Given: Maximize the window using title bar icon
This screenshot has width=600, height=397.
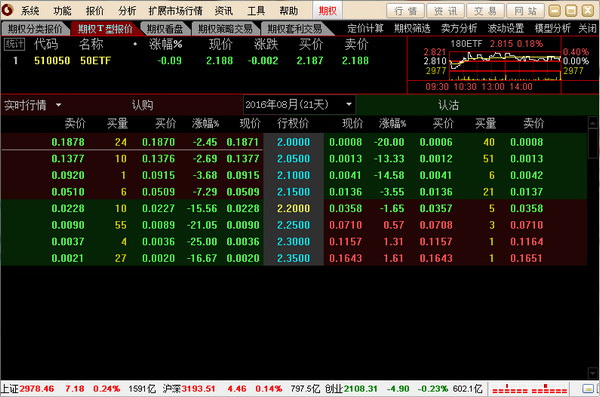Looking at the screenshot, I should coord(571,11).
